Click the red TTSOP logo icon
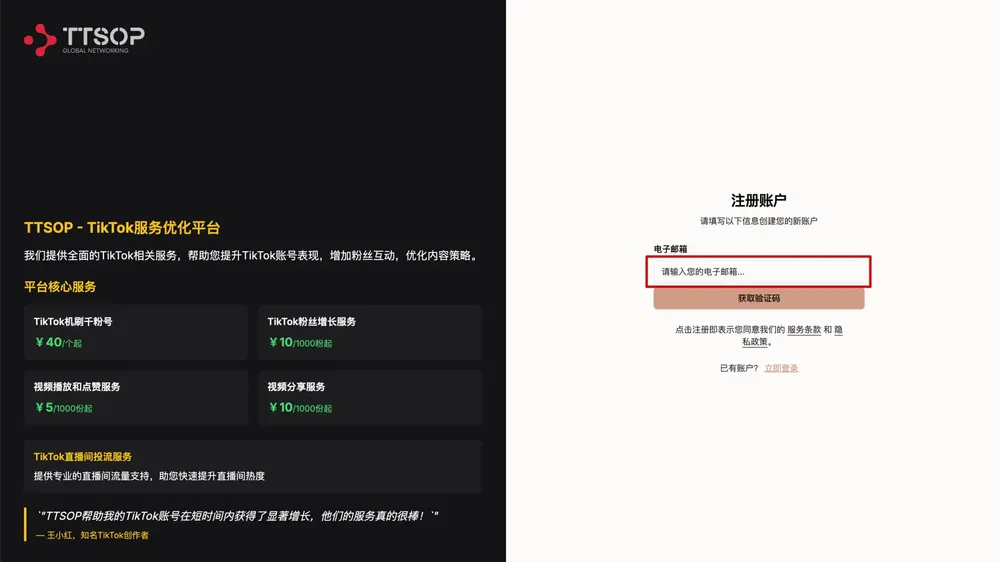1000x562 pixels. click(40, 39)
